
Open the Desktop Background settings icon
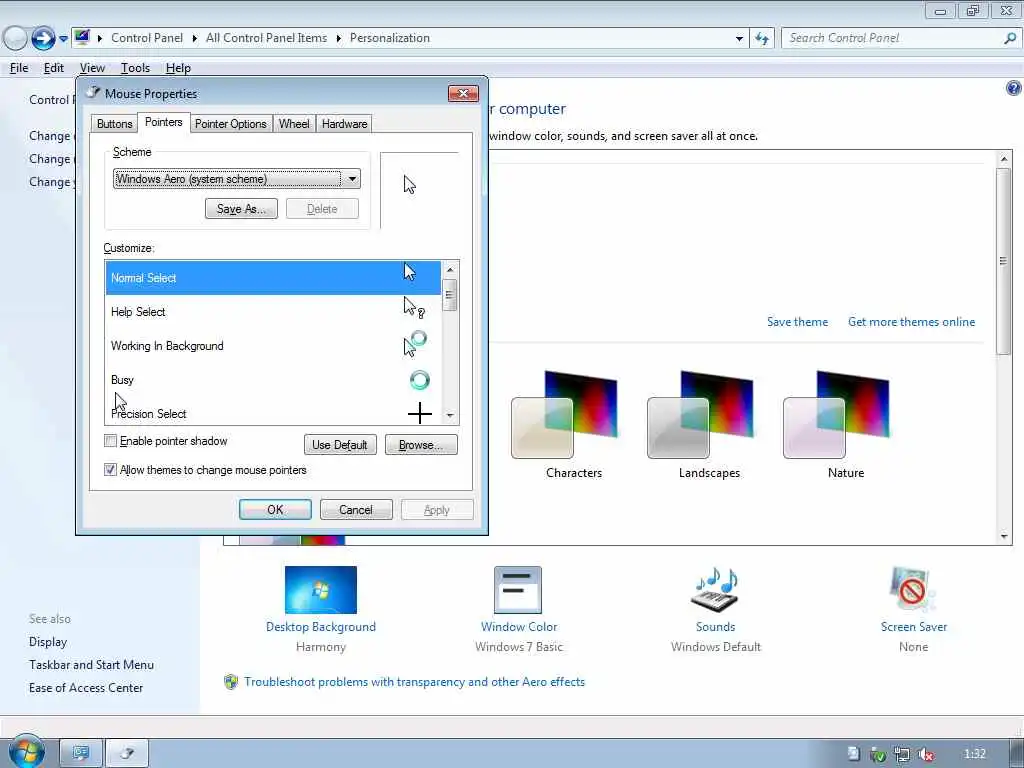tap(321, 590)
